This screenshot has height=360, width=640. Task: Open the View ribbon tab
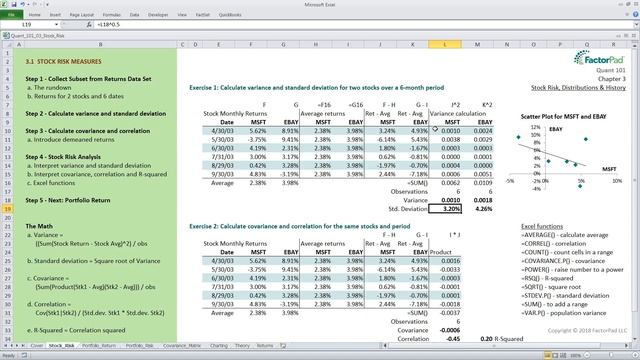pyautogui.click(x=182, y=15)
